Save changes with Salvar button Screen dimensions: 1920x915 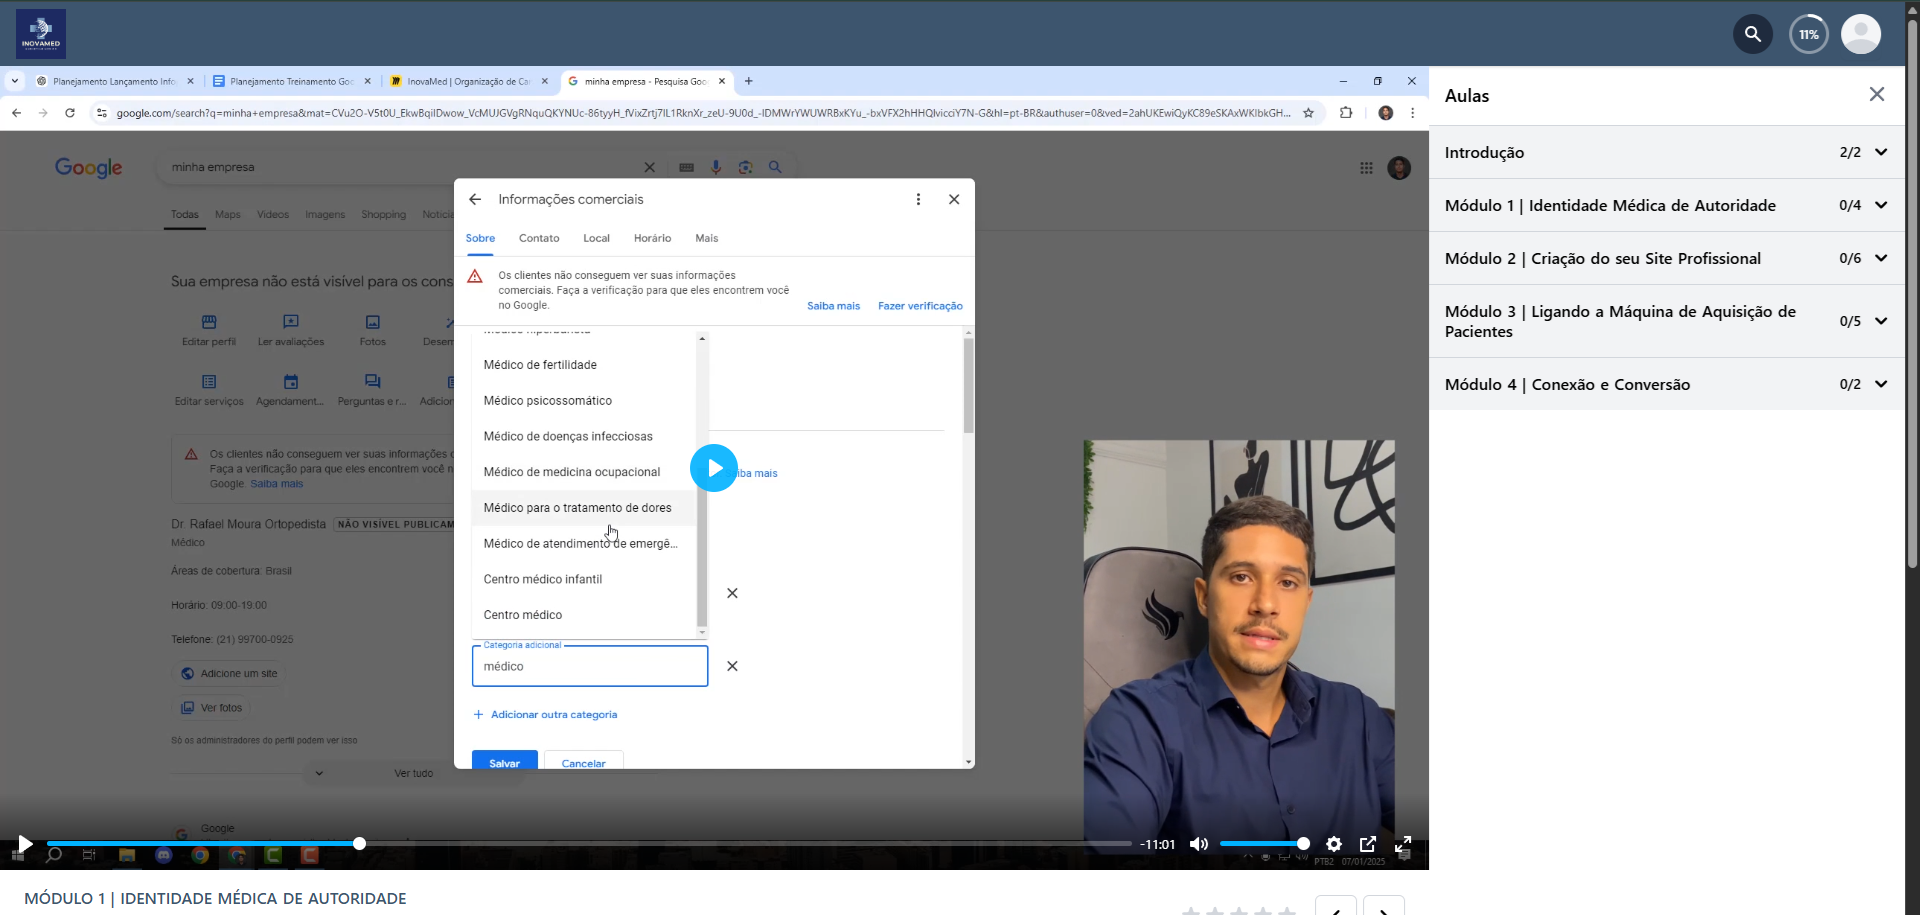point(505,762)
